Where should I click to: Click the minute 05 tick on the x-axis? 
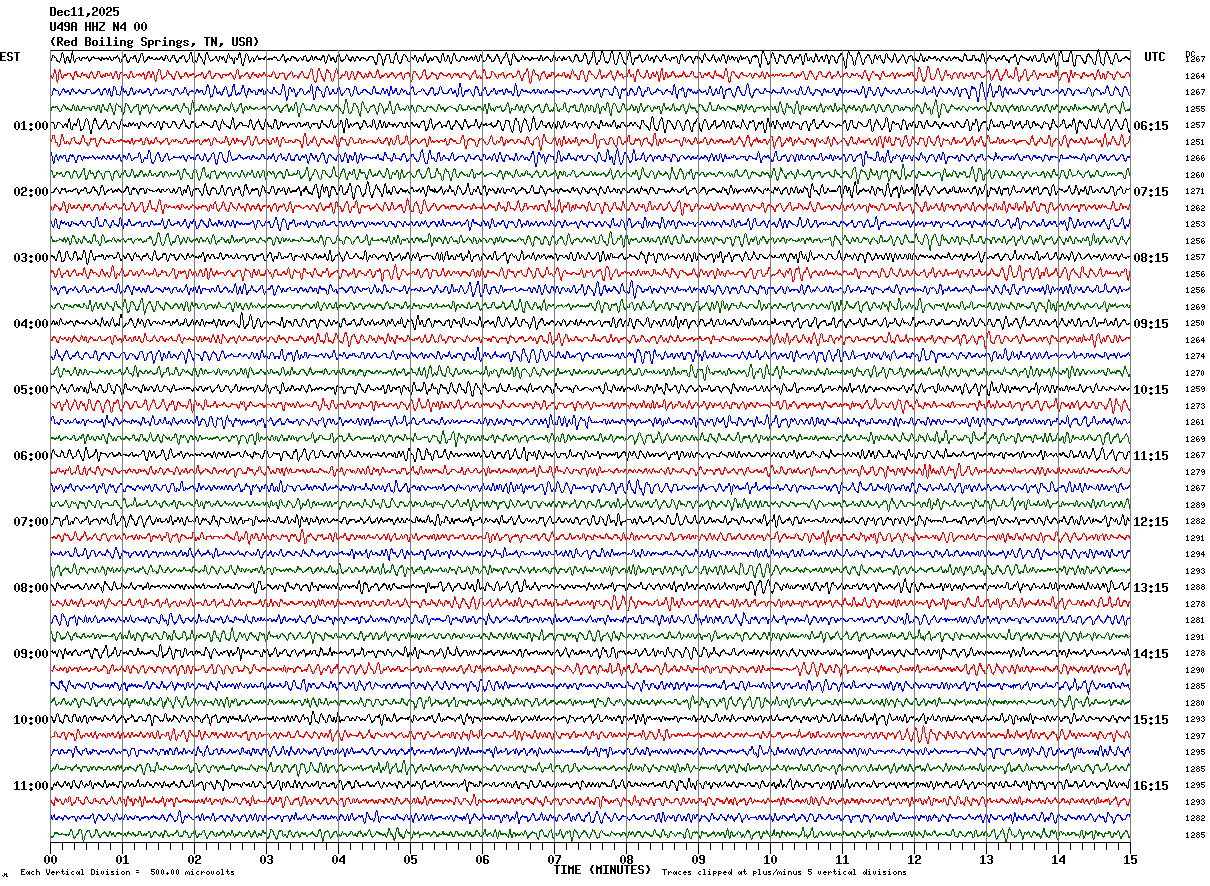point(410,859)
